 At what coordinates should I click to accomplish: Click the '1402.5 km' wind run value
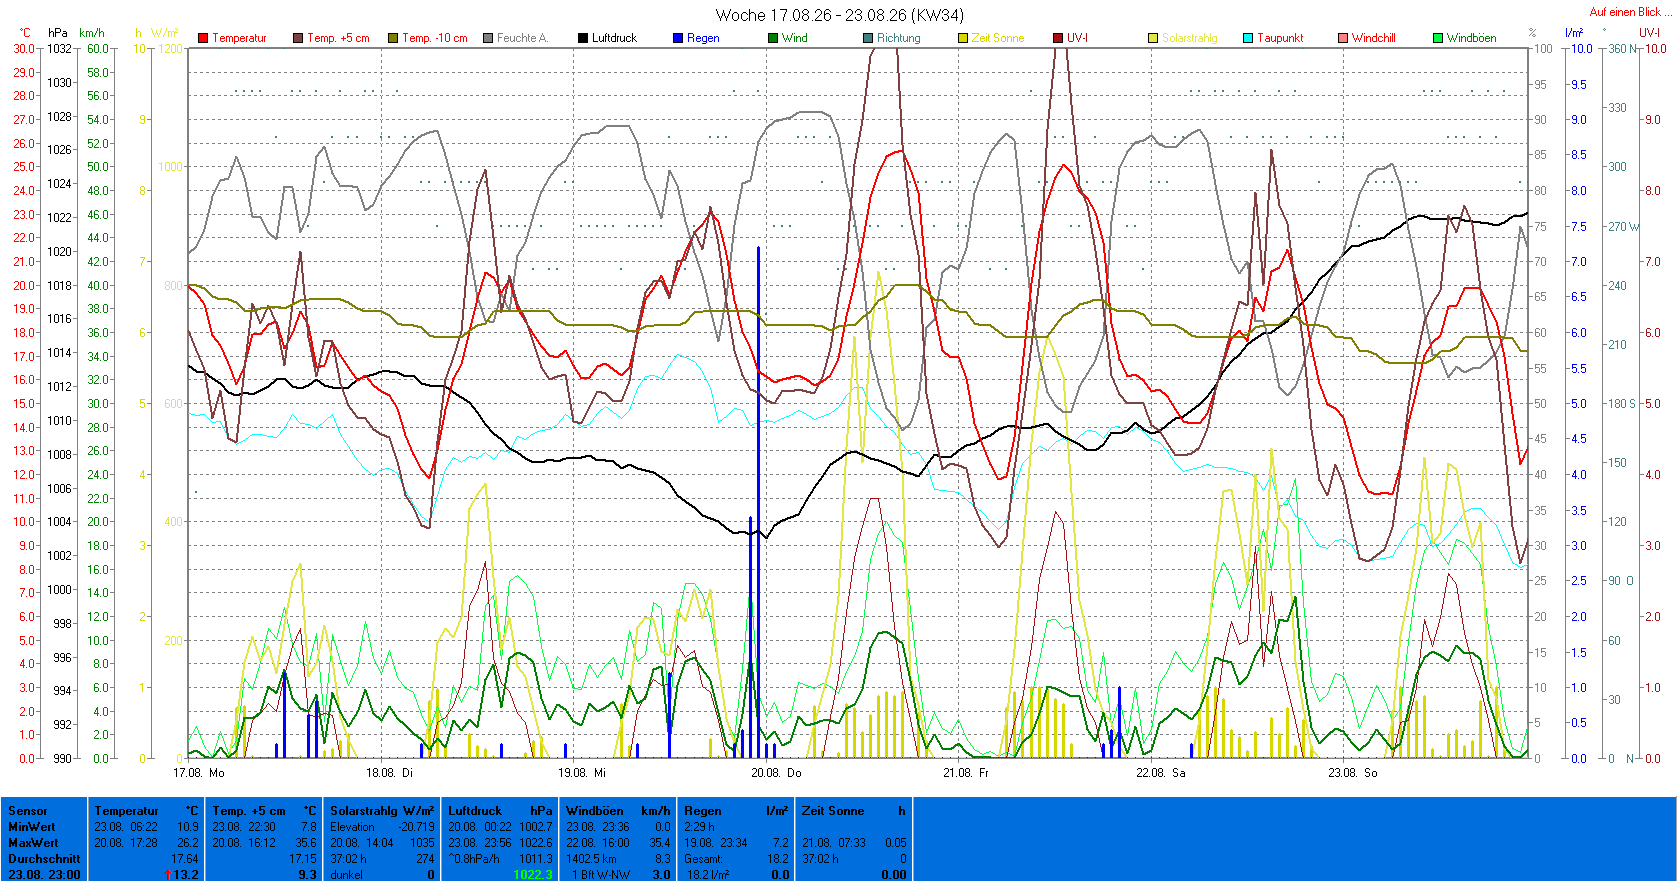[x=592, y=859]
